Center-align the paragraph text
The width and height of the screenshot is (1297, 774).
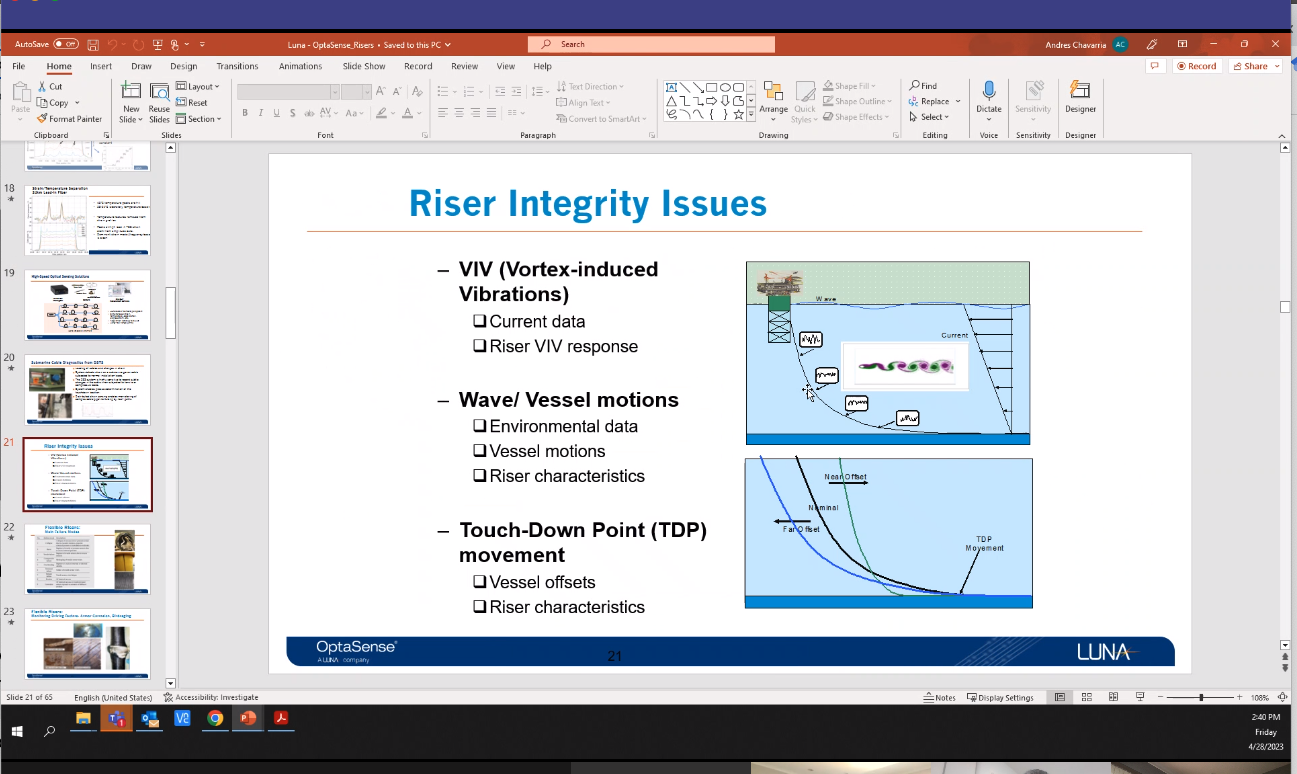459,113
